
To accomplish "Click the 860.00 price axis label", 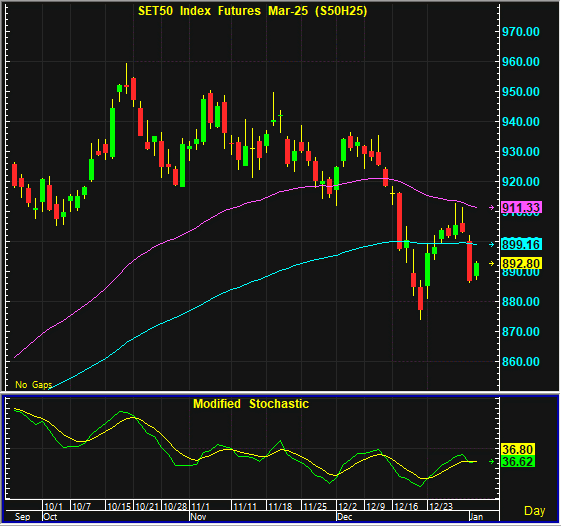I will (521, 362).
